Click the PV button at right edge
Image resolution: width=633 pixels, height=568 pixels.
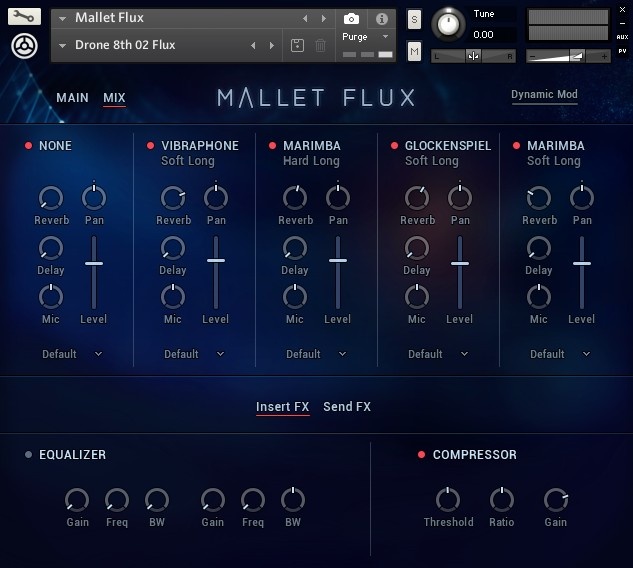tap(623, 51)
